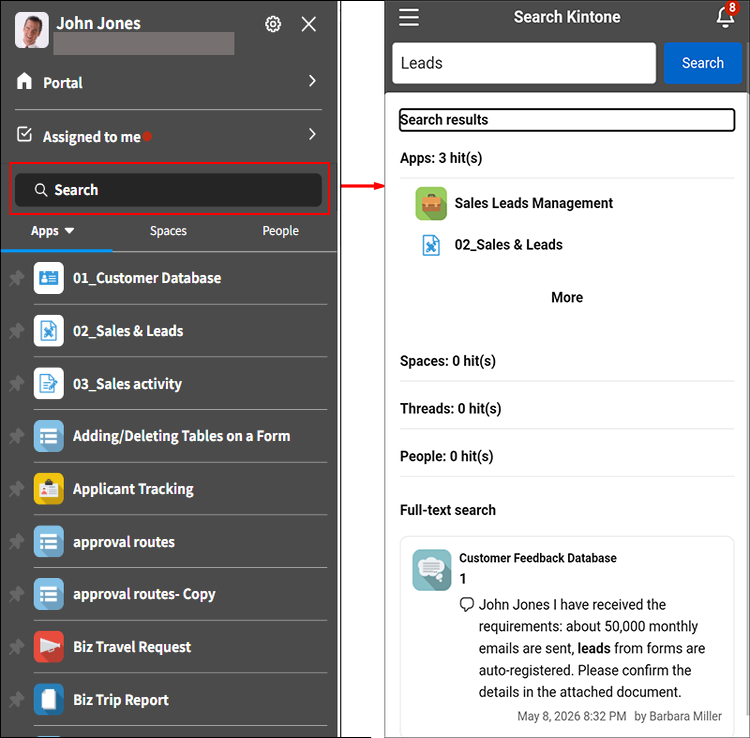This screenshot has width=750, height=738.
Task: Open 02_Sales & Leads search result link
Action: click(x=508, y=245)
